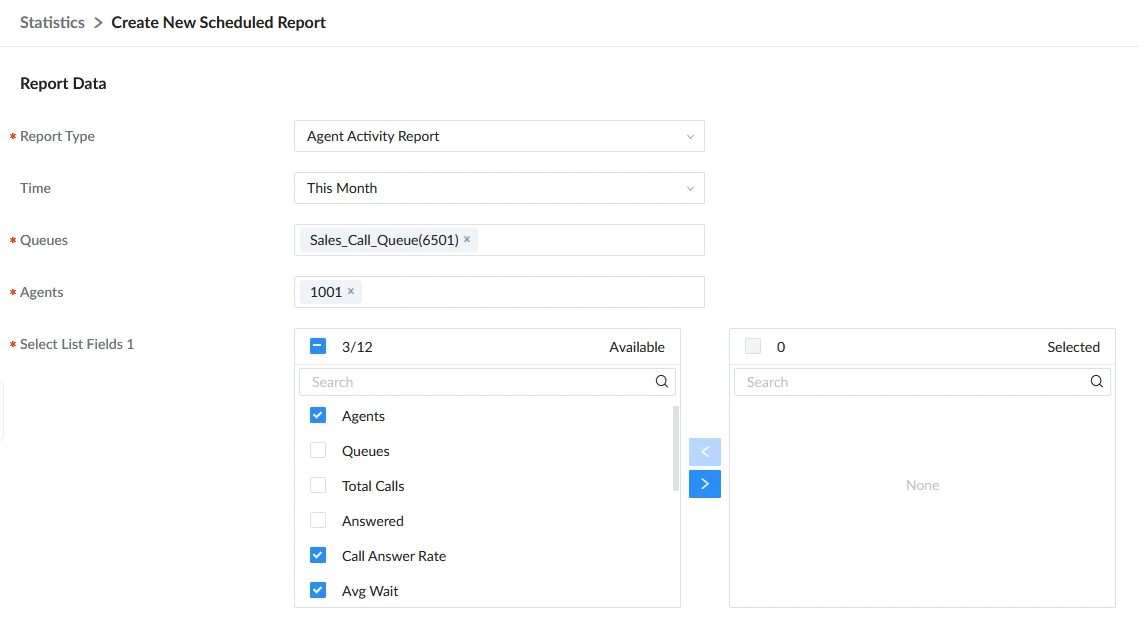The image size is (1139, 625).
Task: Uncheck the Agents field checkbox
Action: pos(317,415)
